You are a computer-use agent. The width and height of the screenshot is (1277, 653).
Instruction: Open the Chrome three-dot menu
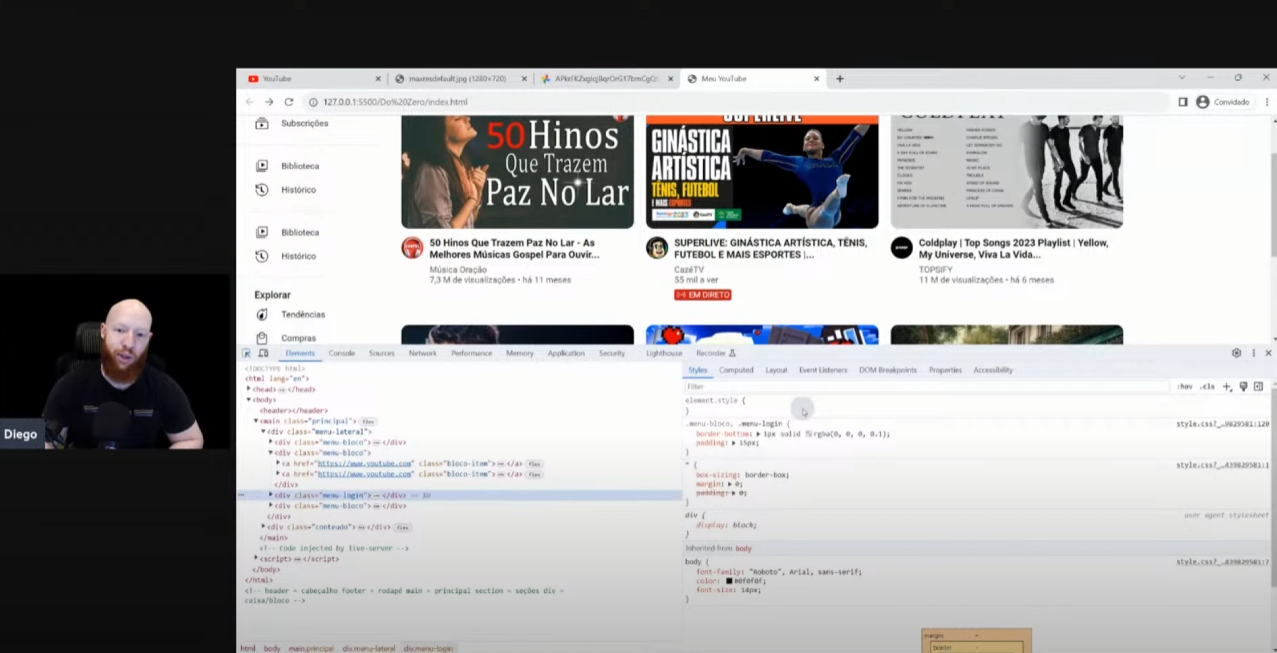coord(1267,102)
